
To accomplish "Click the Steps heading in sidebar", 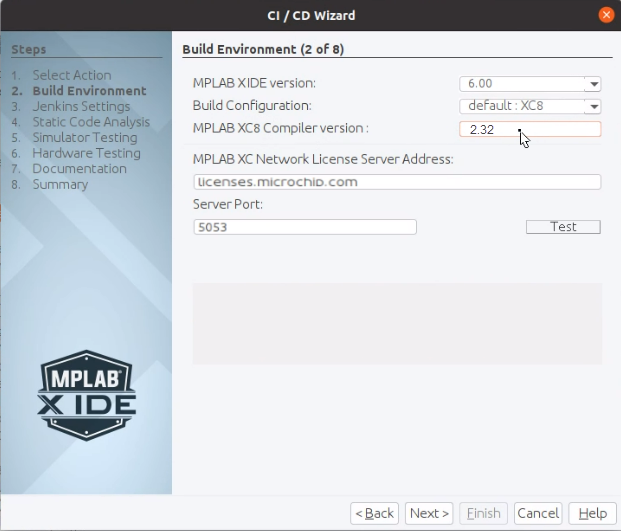I will pos(29,49).
